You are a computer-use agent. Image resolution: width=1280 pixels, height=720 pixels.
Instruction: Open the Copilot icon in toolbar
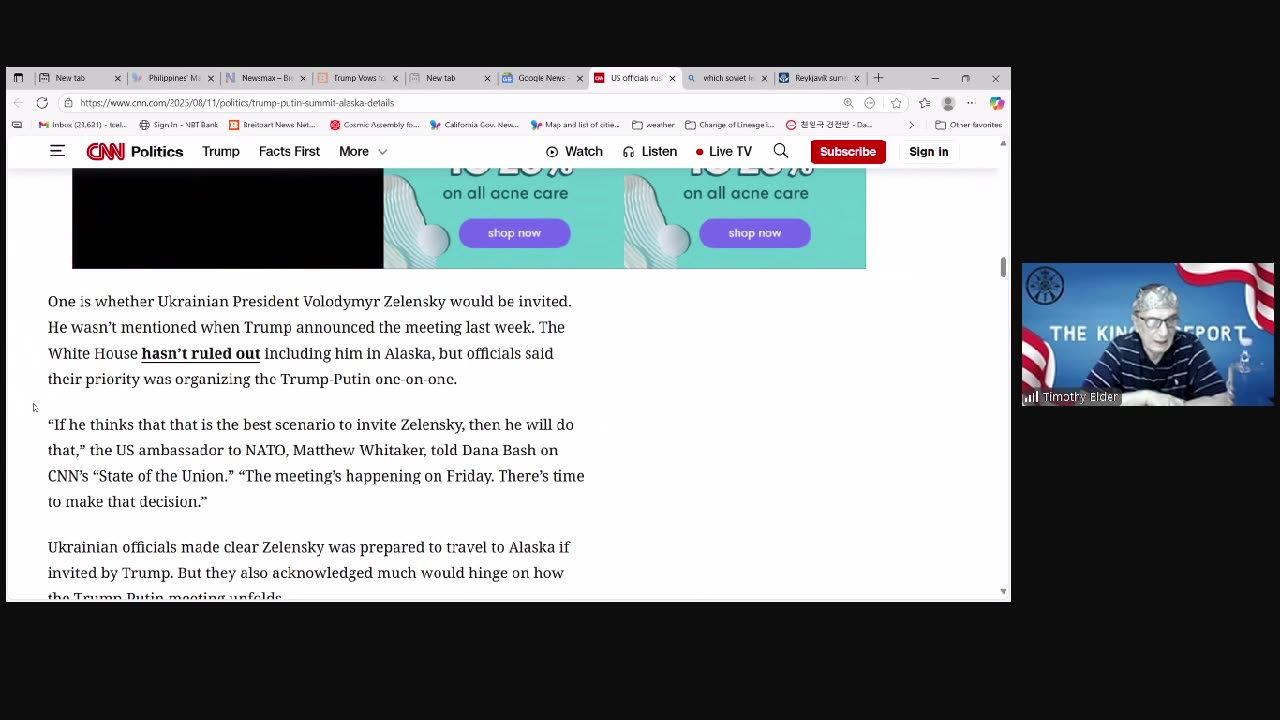point(997,103)
